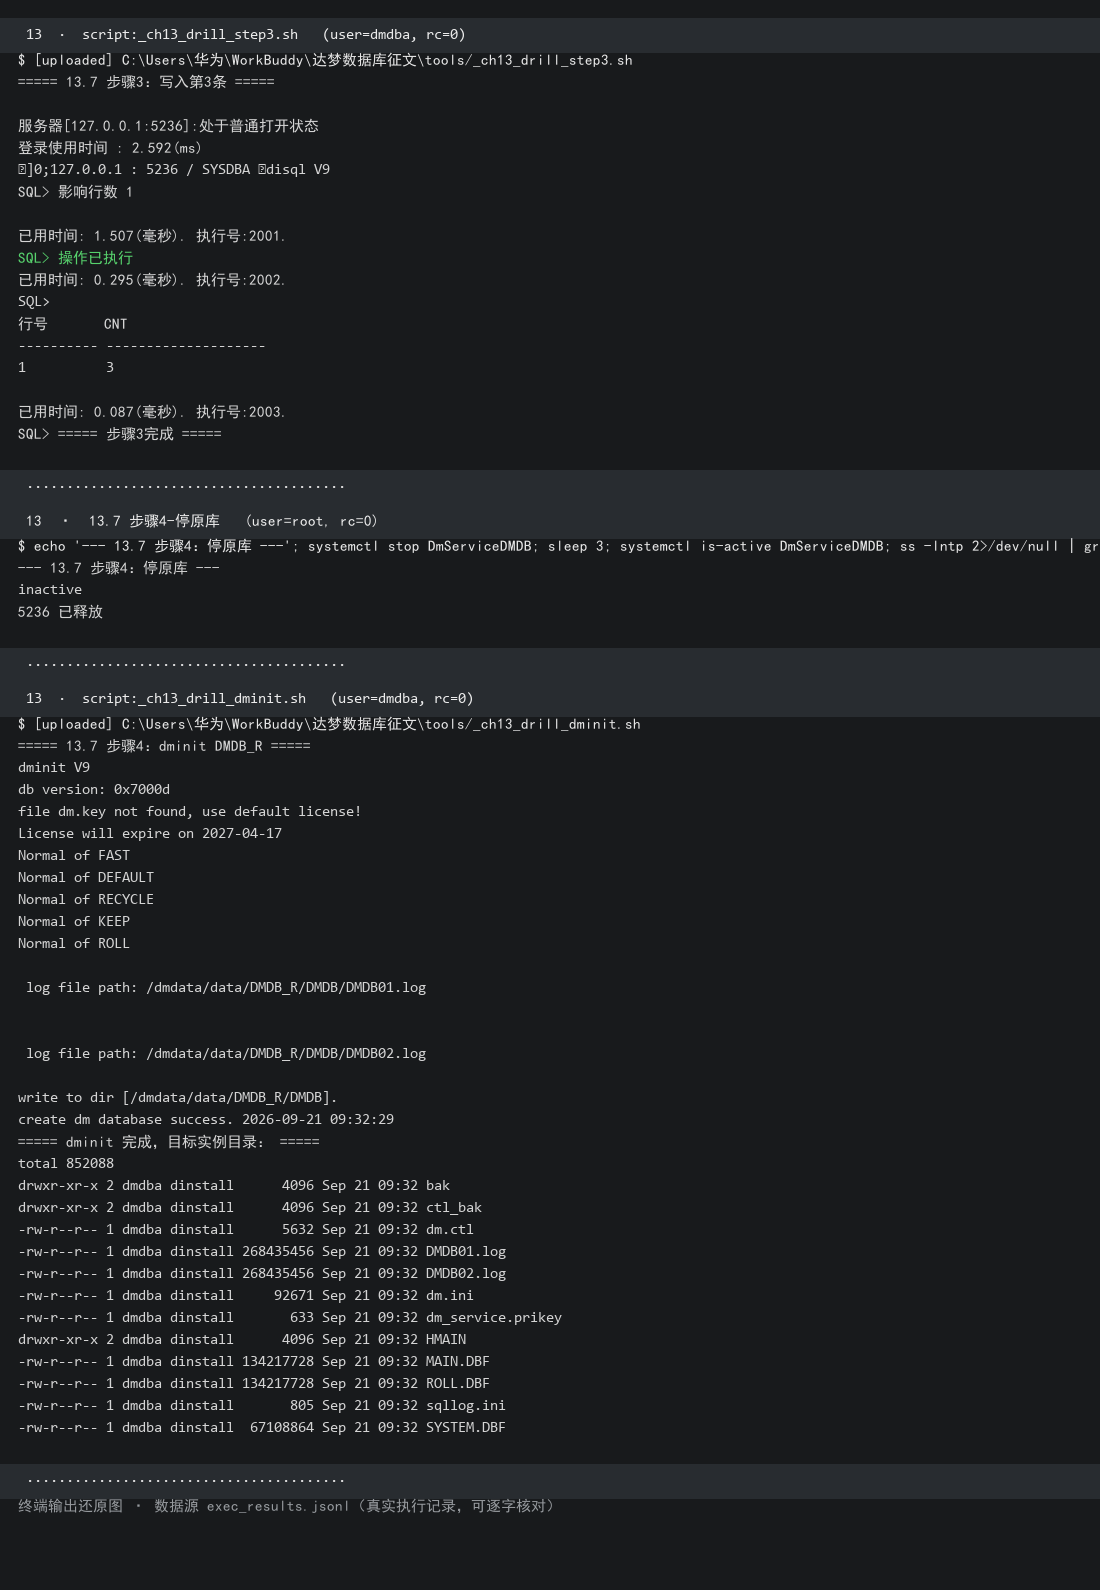Select the "dm.ctl" file listing row

tap(246, 1229)
